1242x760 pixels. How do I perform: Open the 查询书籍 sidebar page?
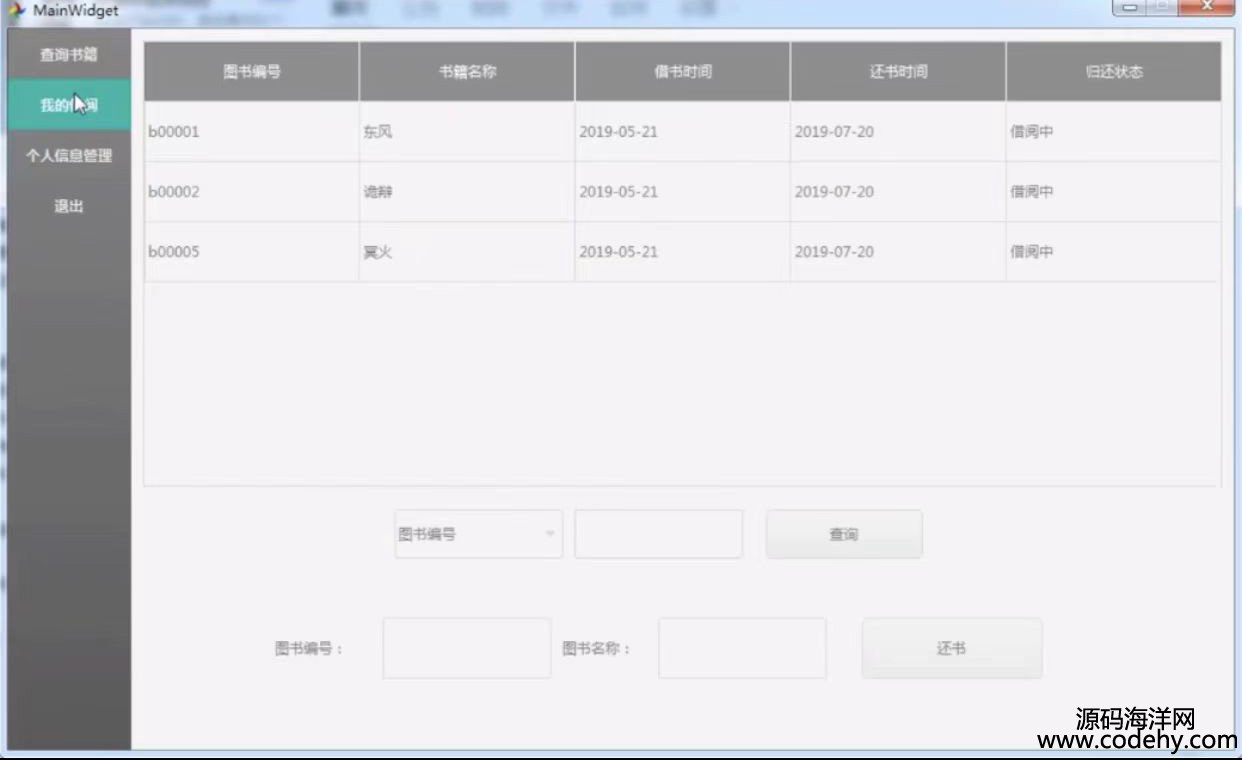click(69, 55)
